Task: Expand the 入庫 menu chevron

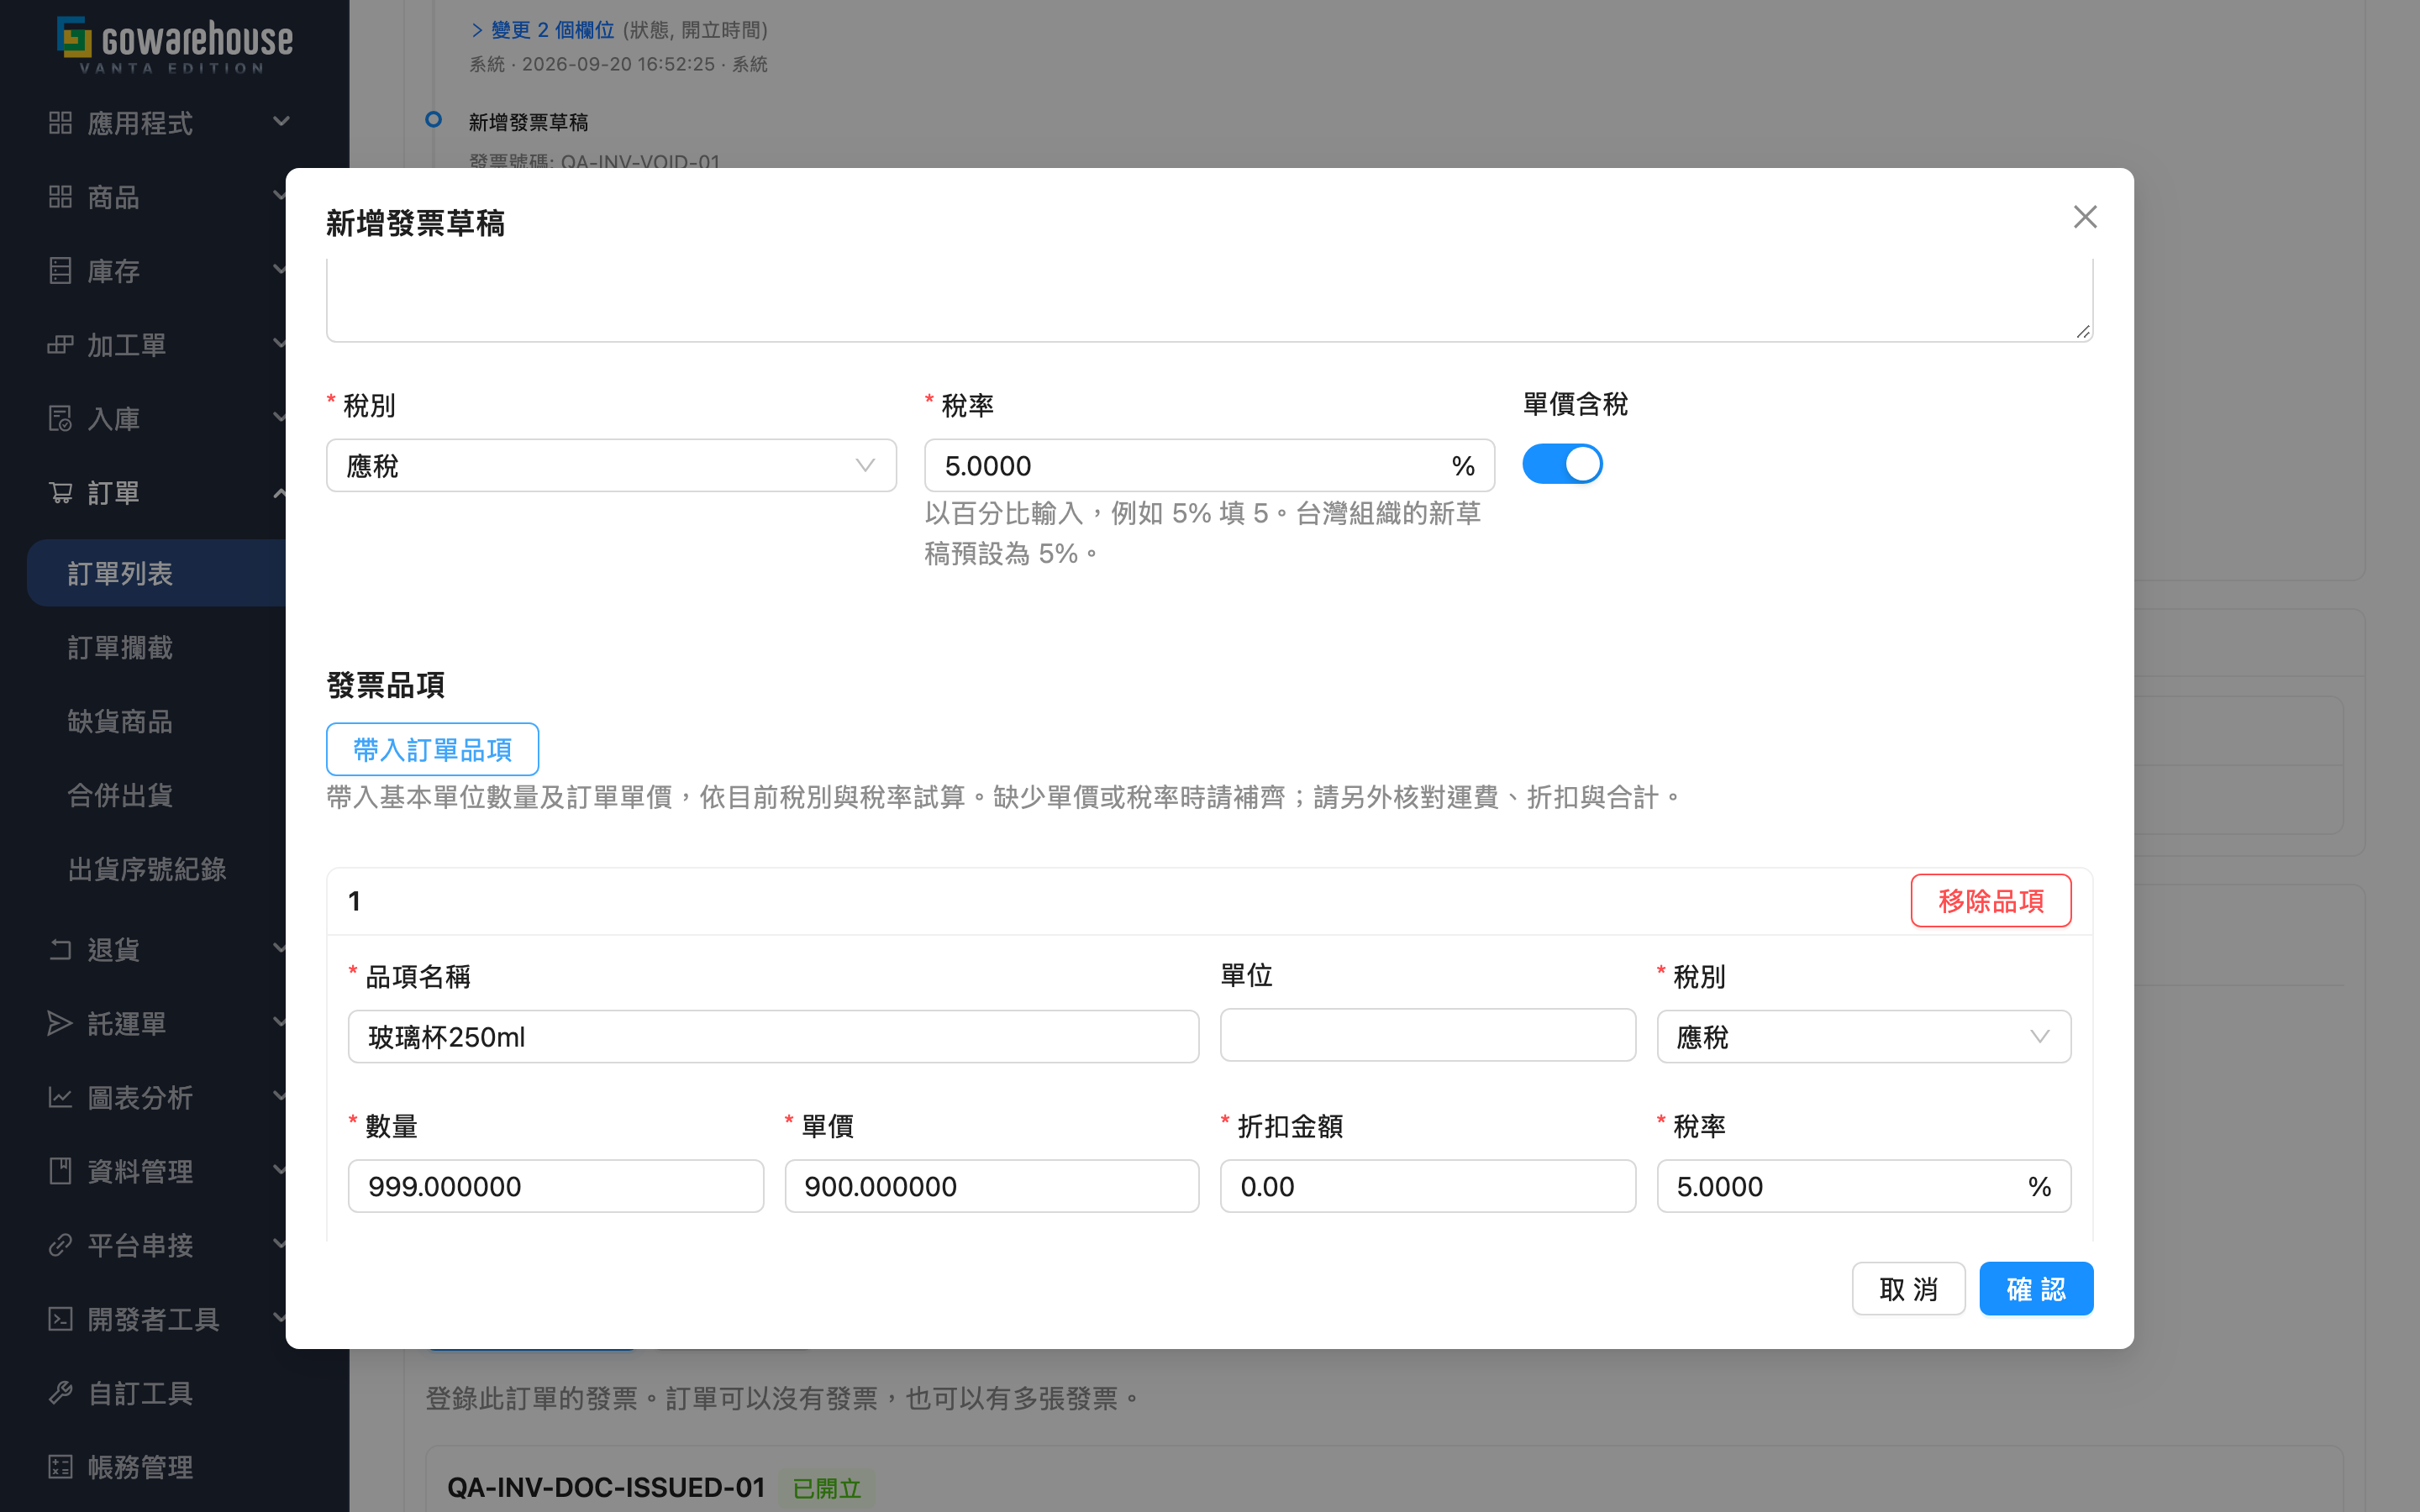Action: point(279,418)
